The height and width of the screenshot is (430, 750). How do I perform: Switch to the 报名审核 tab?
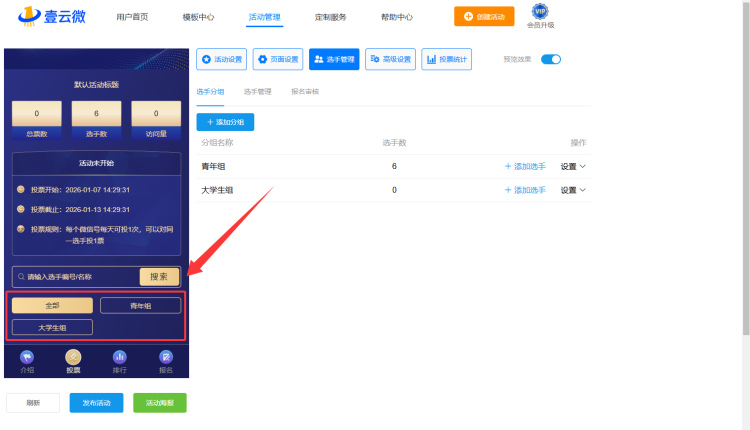click(x=305, y=91)
